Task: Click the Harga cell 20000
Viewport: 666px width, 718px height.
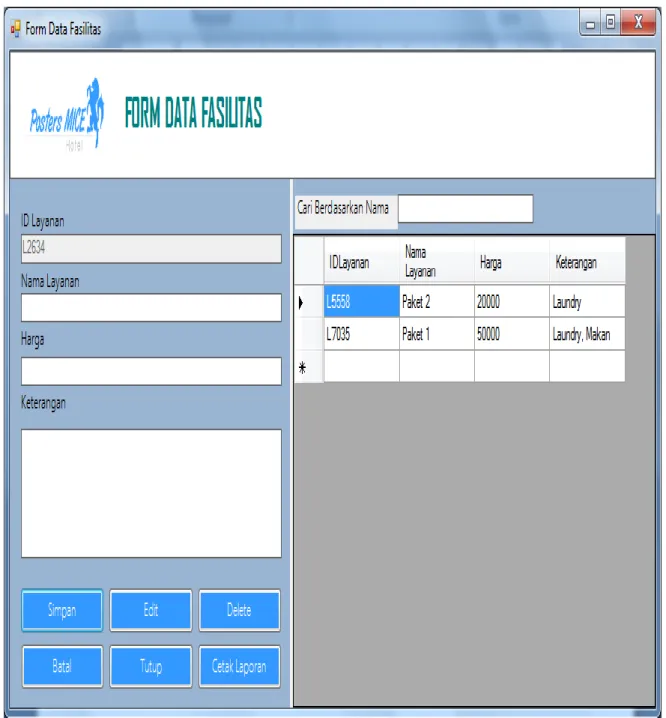Action: click(512, 301)
